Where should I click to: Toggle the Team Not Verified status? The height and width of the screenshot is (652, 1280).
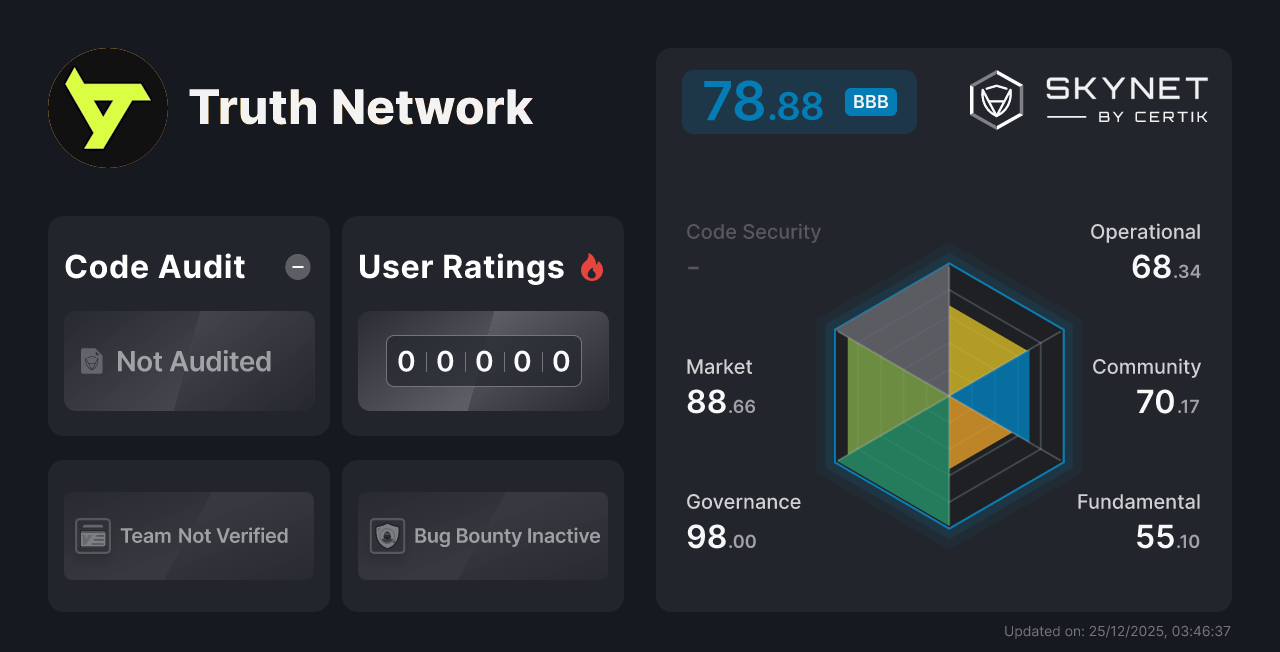(188, 536)
